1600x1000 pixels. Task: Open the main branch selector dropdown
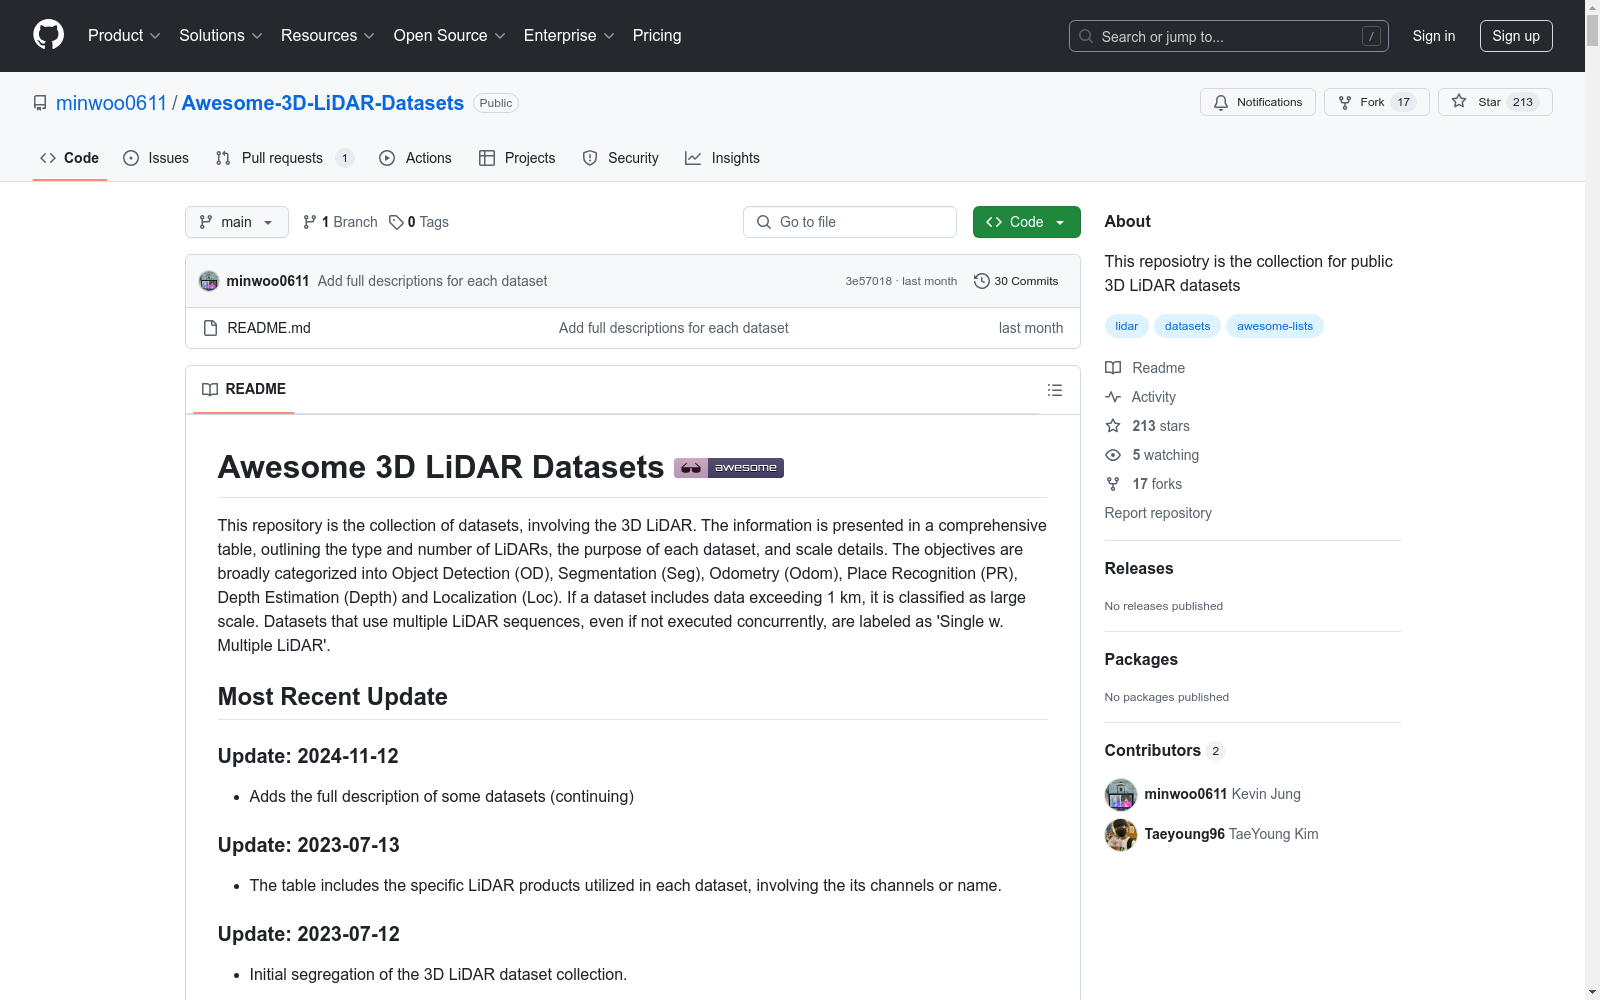point(237,222)
